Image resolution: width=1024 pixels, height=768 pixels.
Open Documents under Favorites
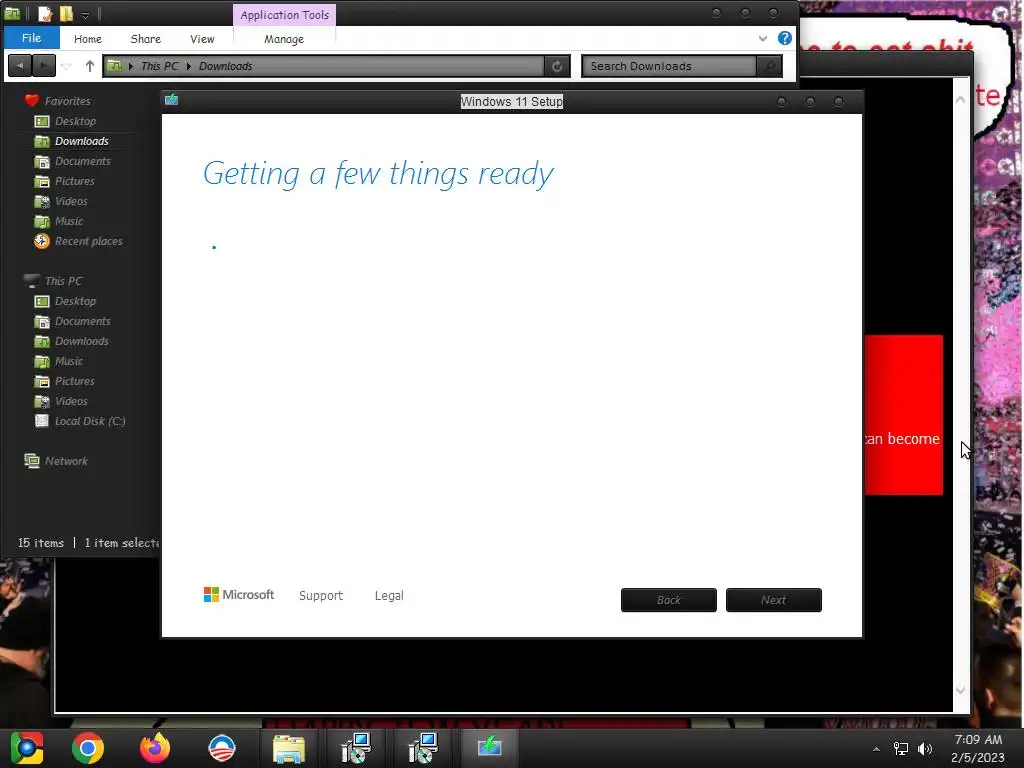click(x=82, y=161)
